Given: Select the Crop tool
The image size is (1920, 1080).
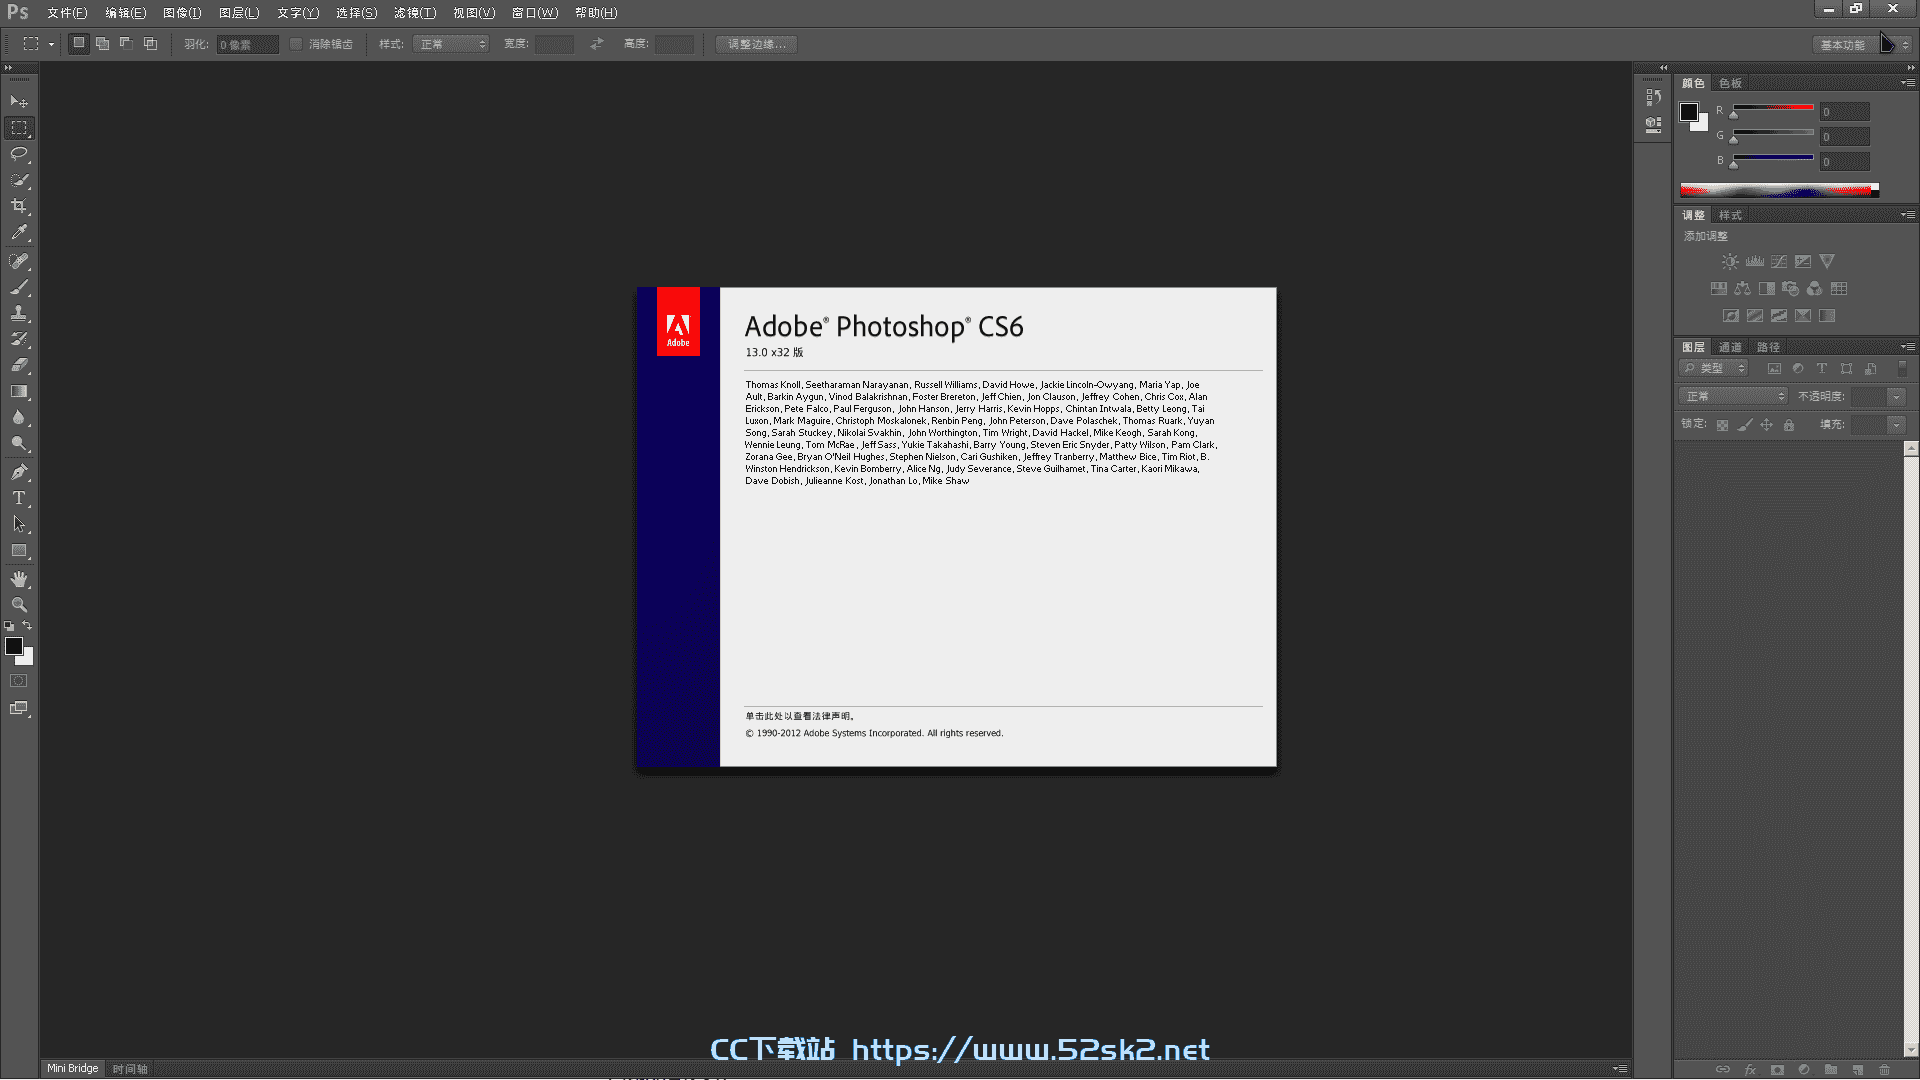Looking at the screenshot, I should [x=19, y=206].
